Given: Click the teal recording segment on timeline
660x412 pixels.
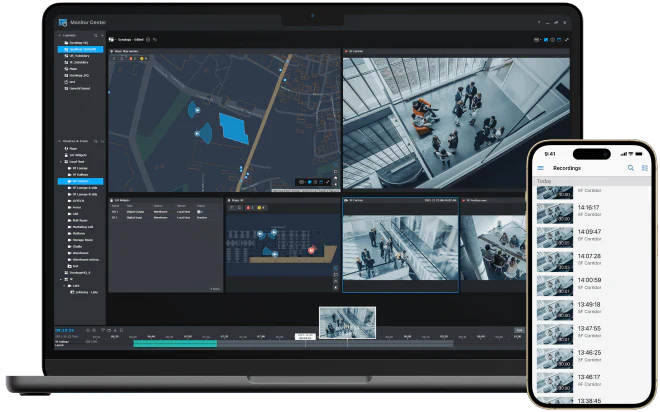Looking at the screenshot, I should (175, 344).
